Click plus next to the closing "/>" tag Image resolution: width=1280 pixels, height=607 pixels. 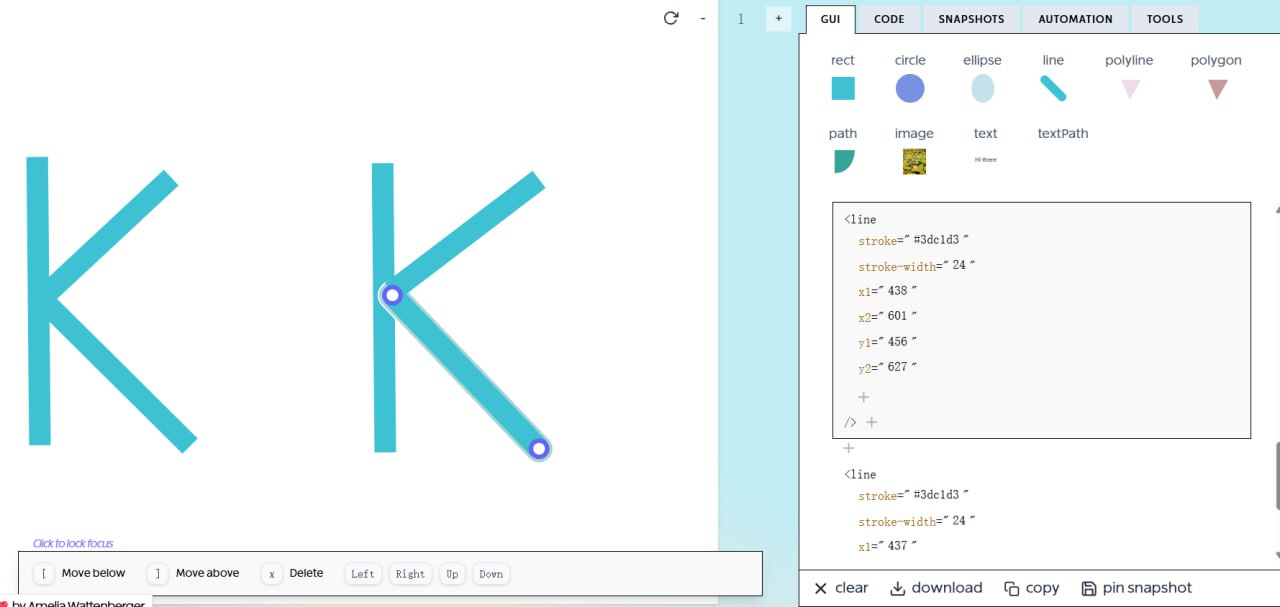(872, 422)
